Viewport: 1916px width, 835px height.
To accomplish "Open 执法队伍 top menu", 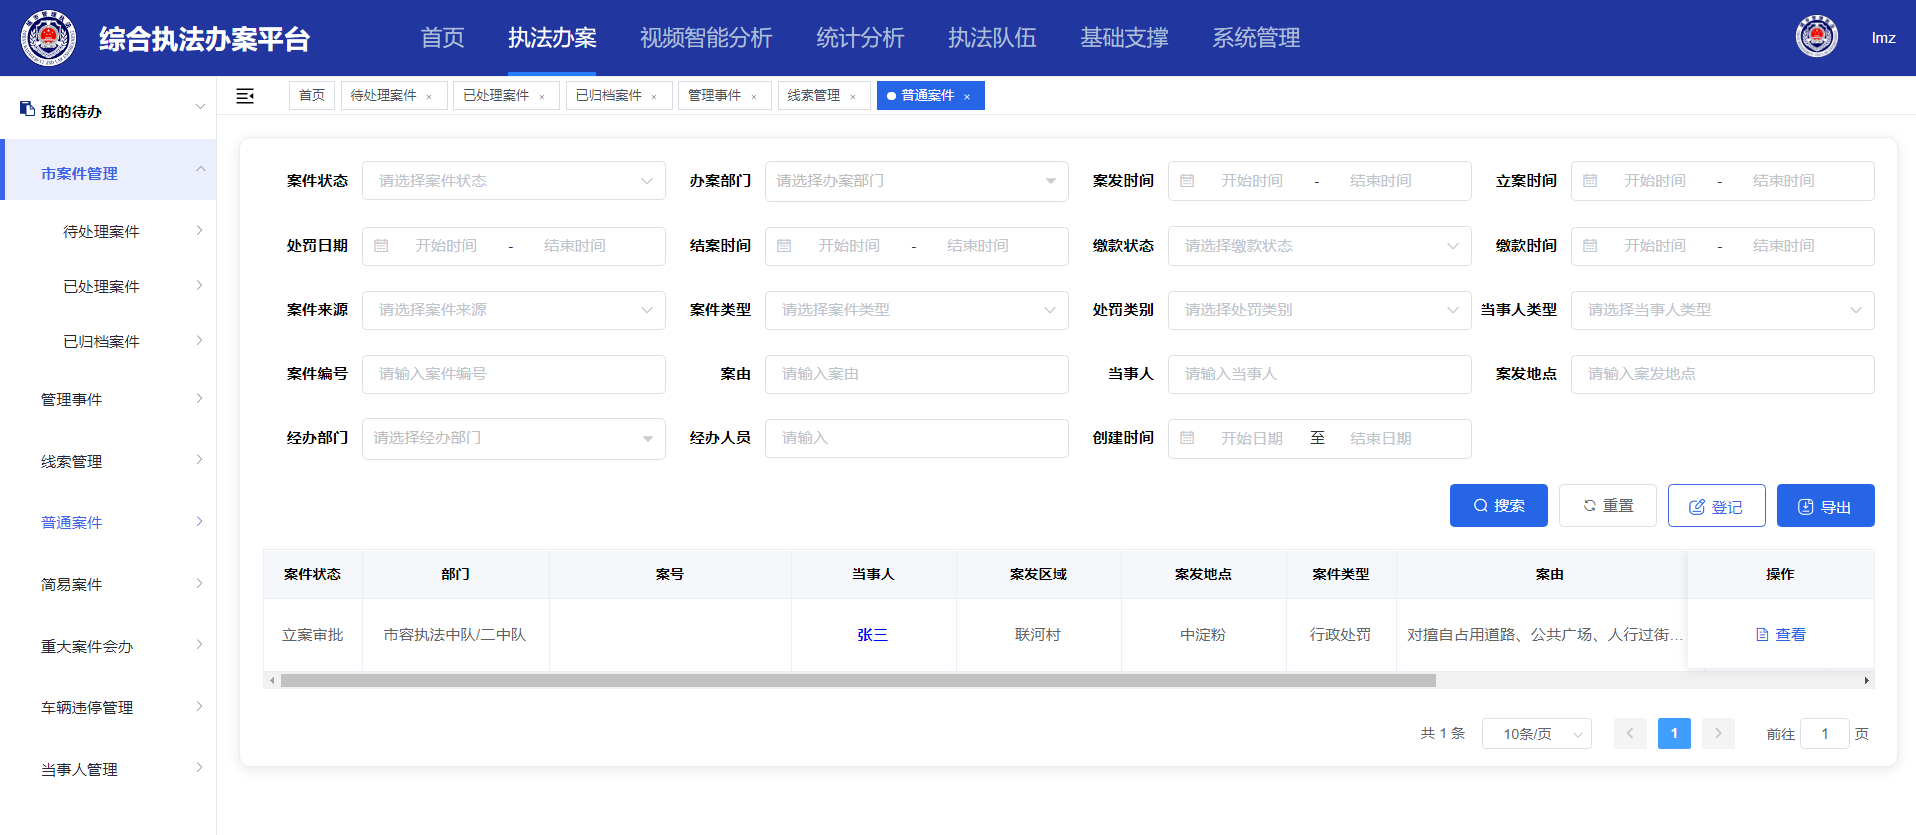I will (992, 38).
